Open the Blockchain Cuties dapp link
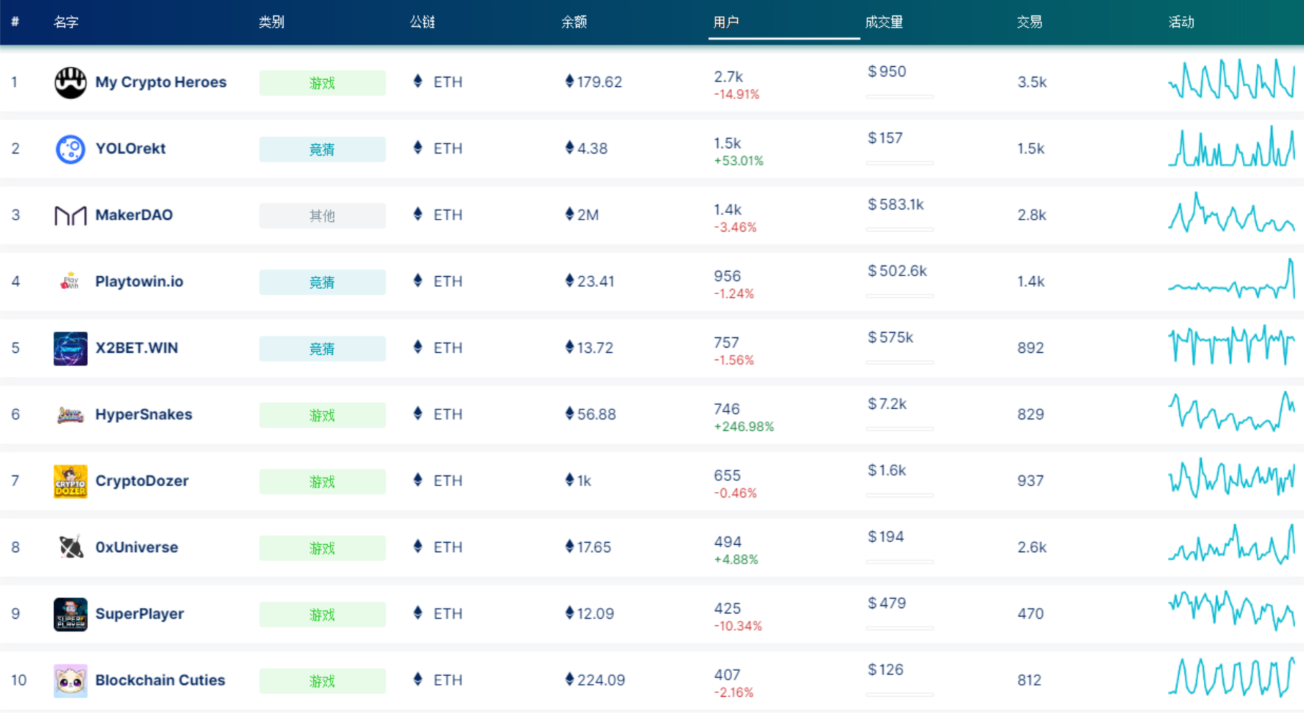The height and width of the screenshot is (713, 1304). [160, 680]
